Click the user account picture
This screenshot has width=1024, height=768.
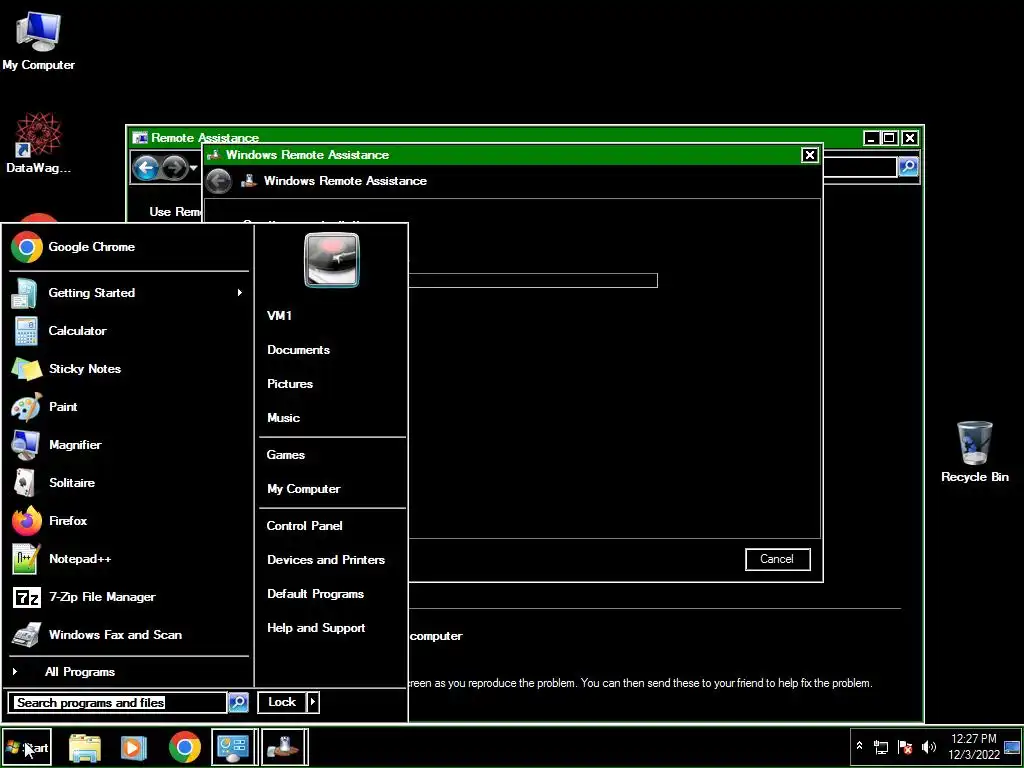pyautogui.click(x=332, y=260)
